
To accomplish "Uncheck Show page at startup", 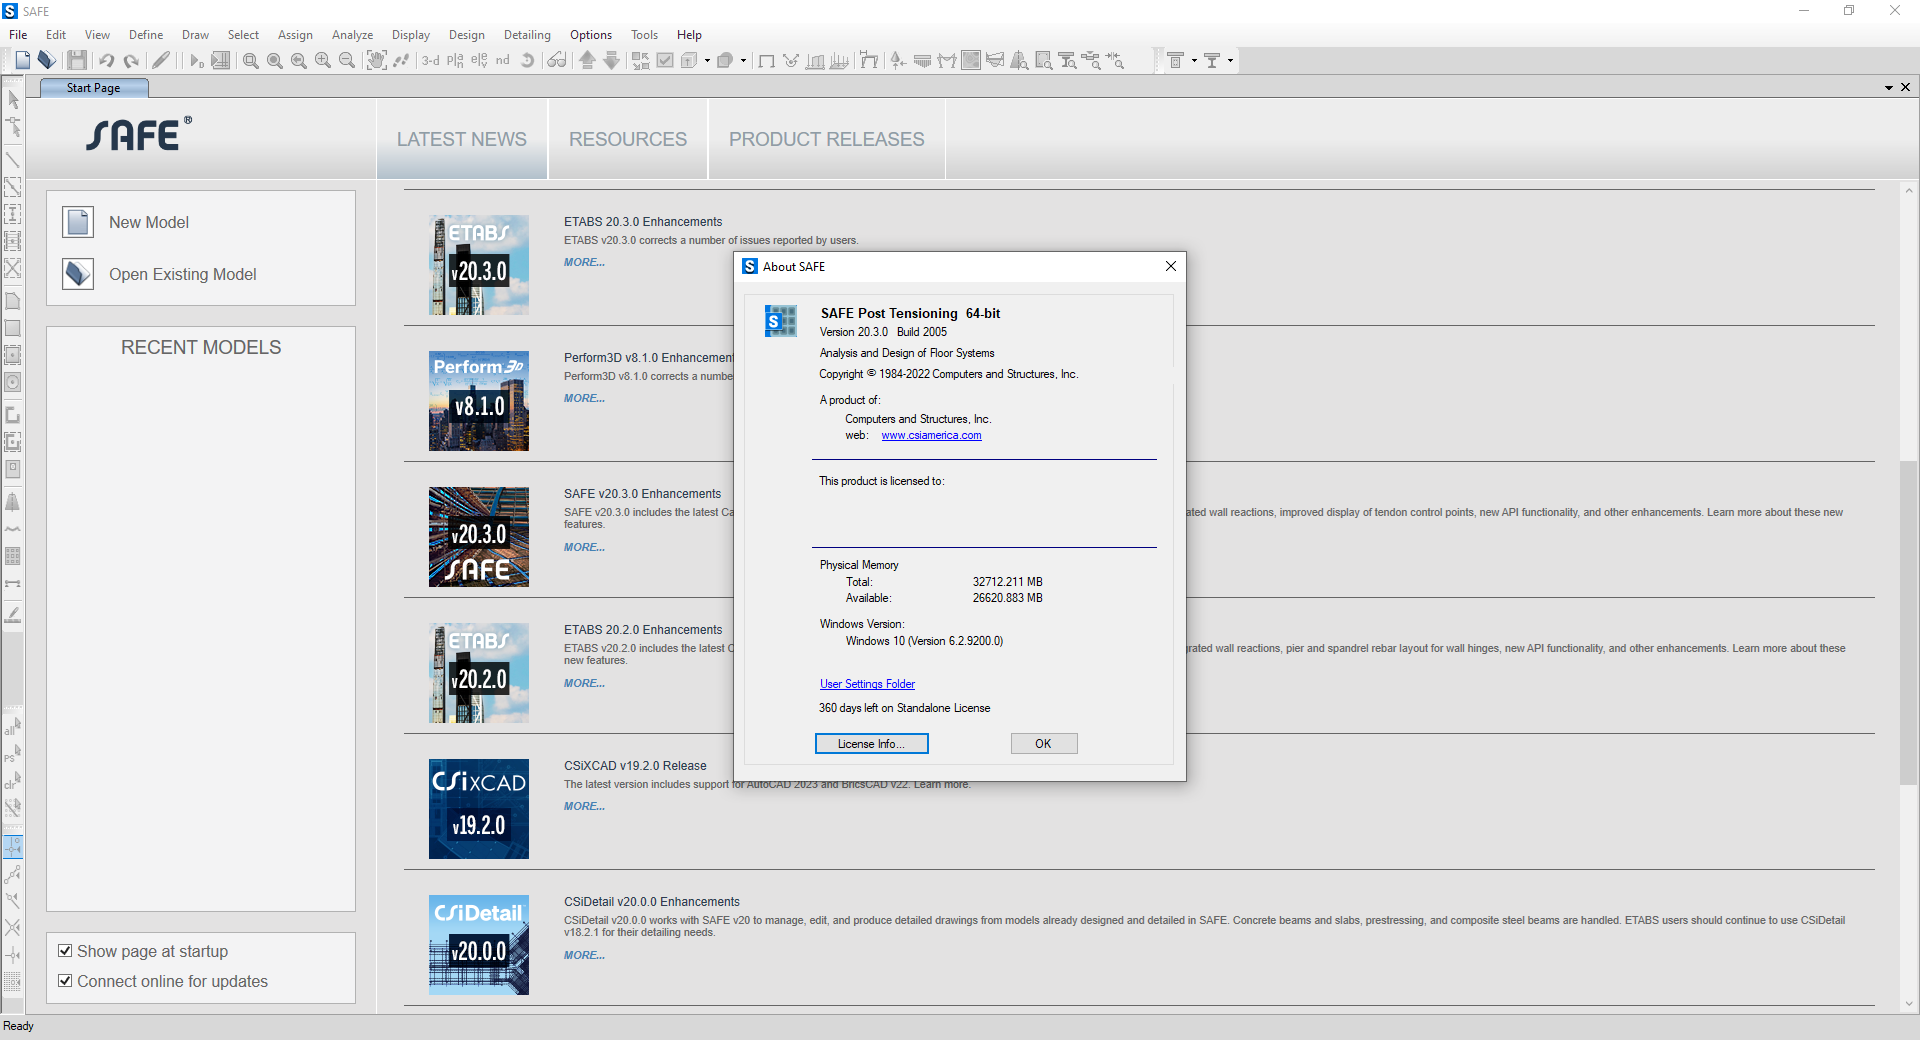I will click(65, 951).
